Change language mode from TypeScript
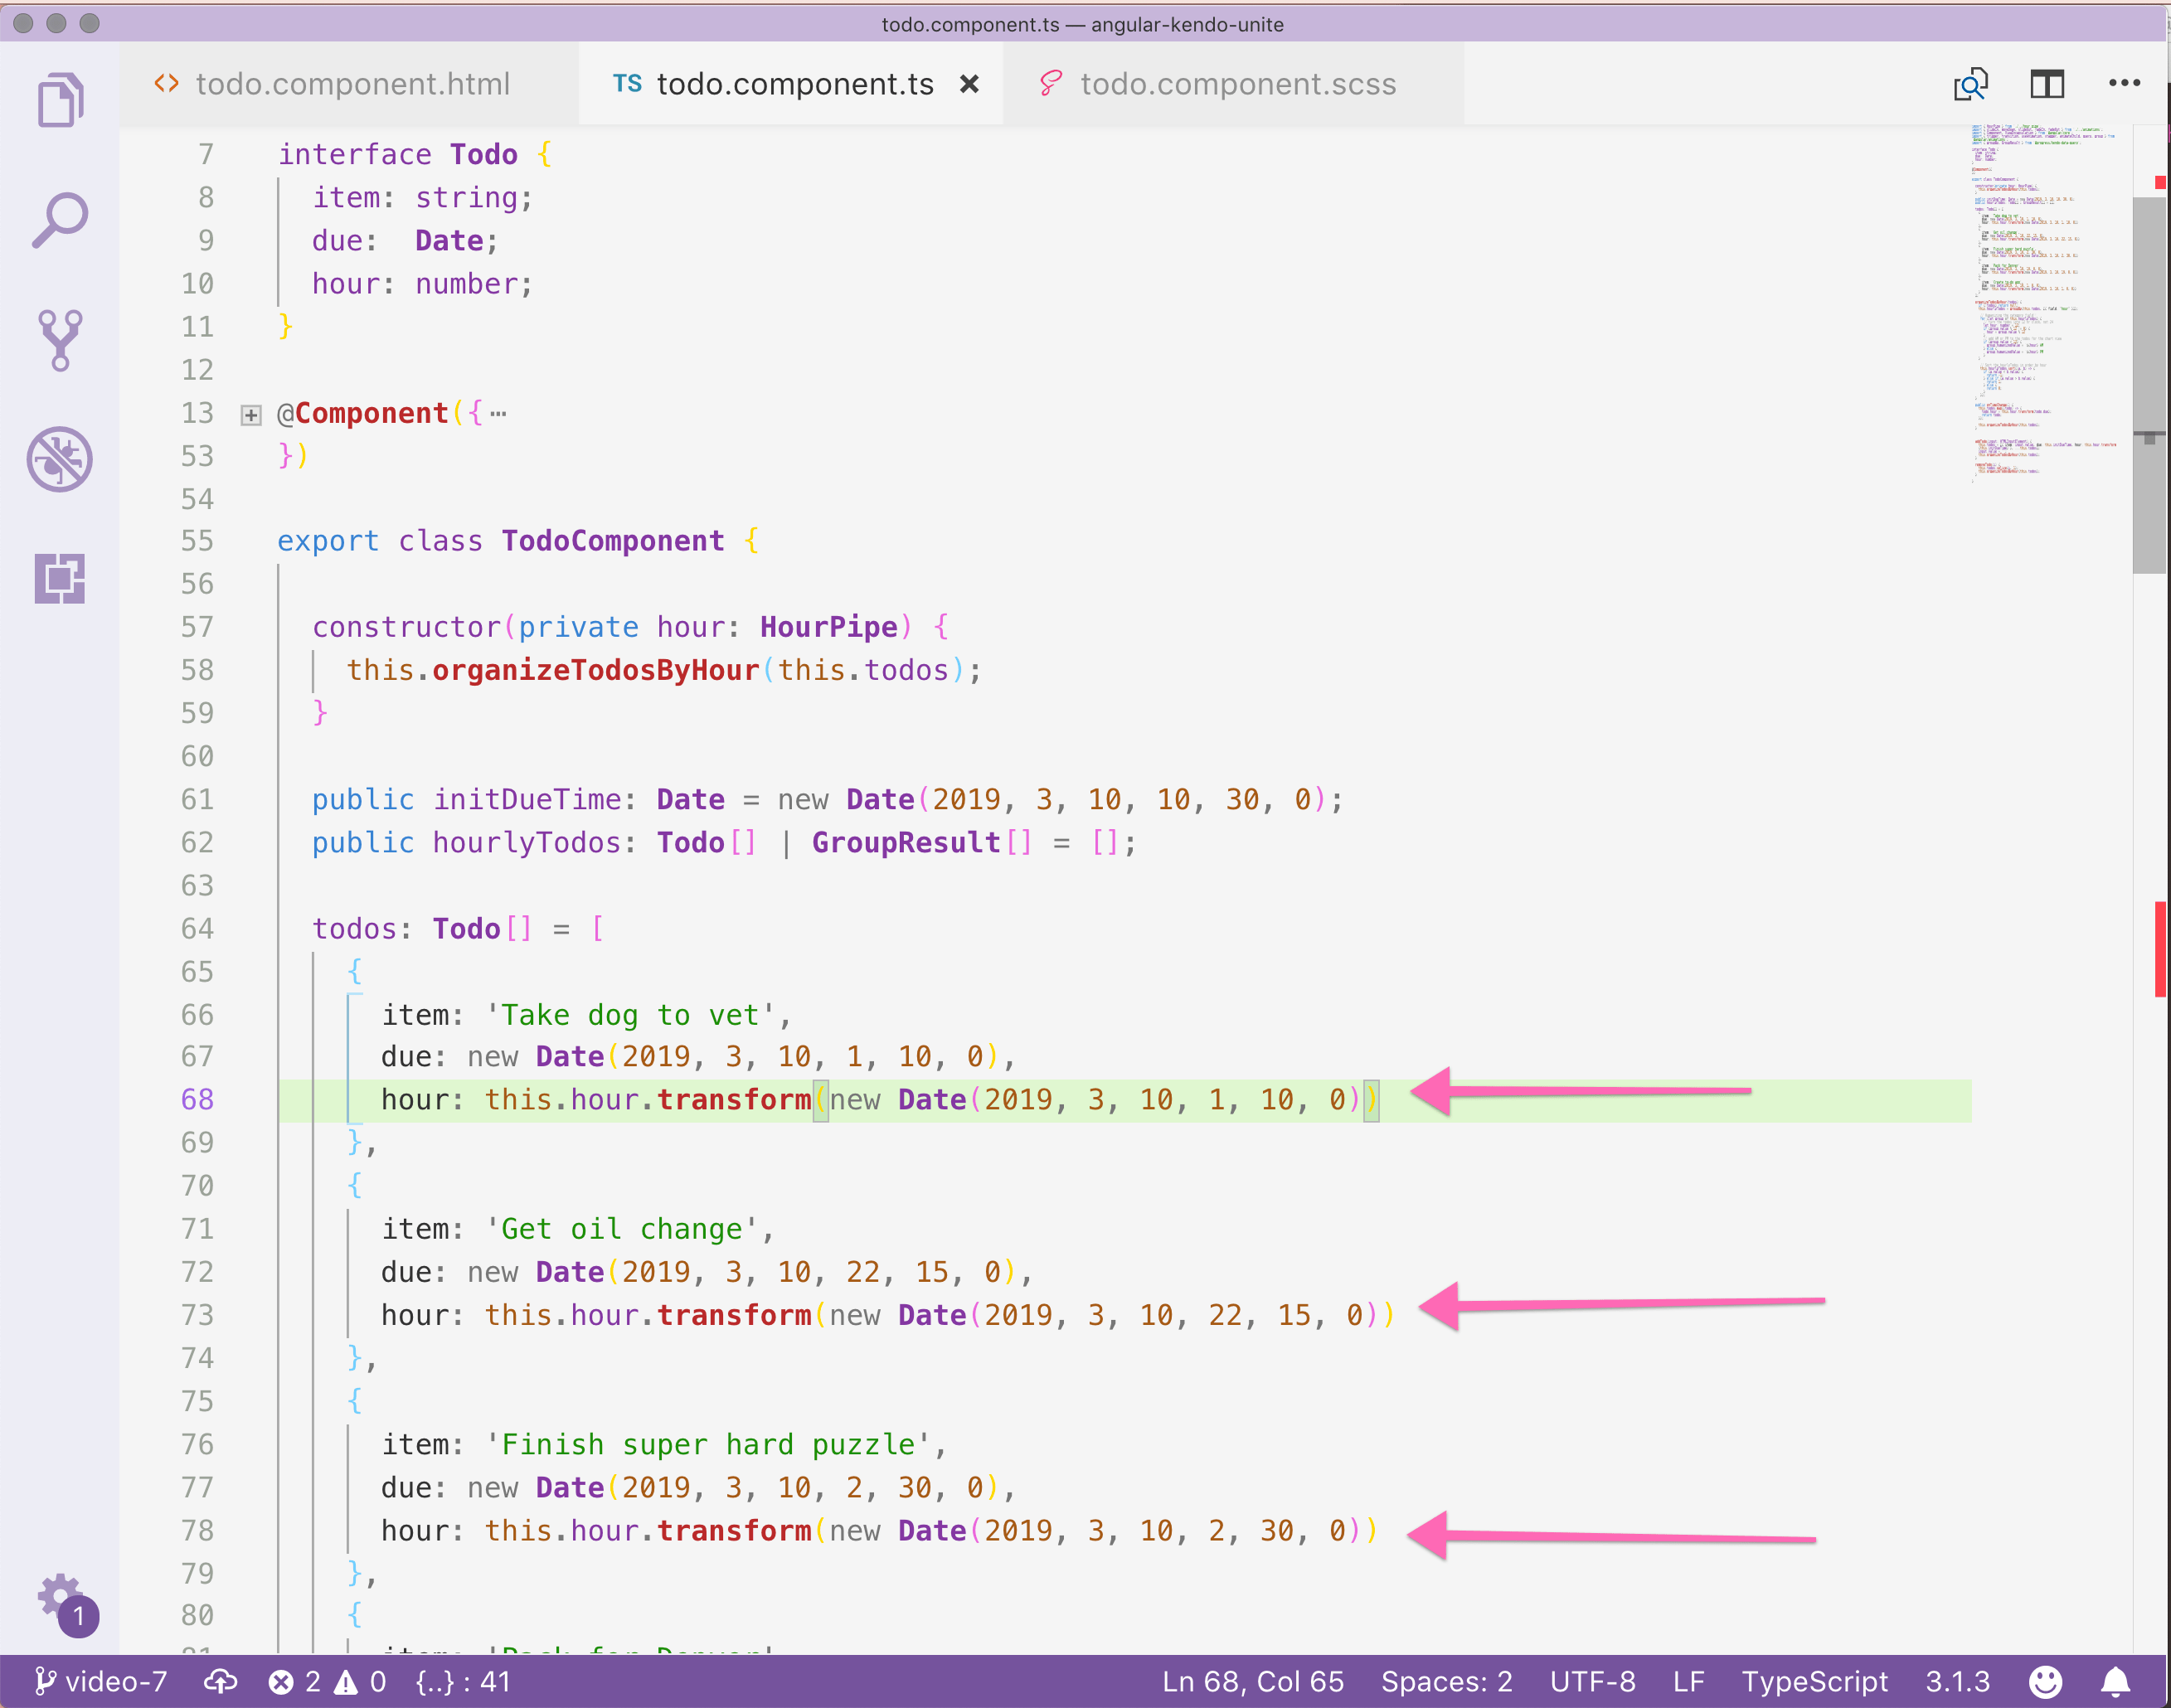The height and width of the screenshot is (1708, 2171). point(1814,1682)
